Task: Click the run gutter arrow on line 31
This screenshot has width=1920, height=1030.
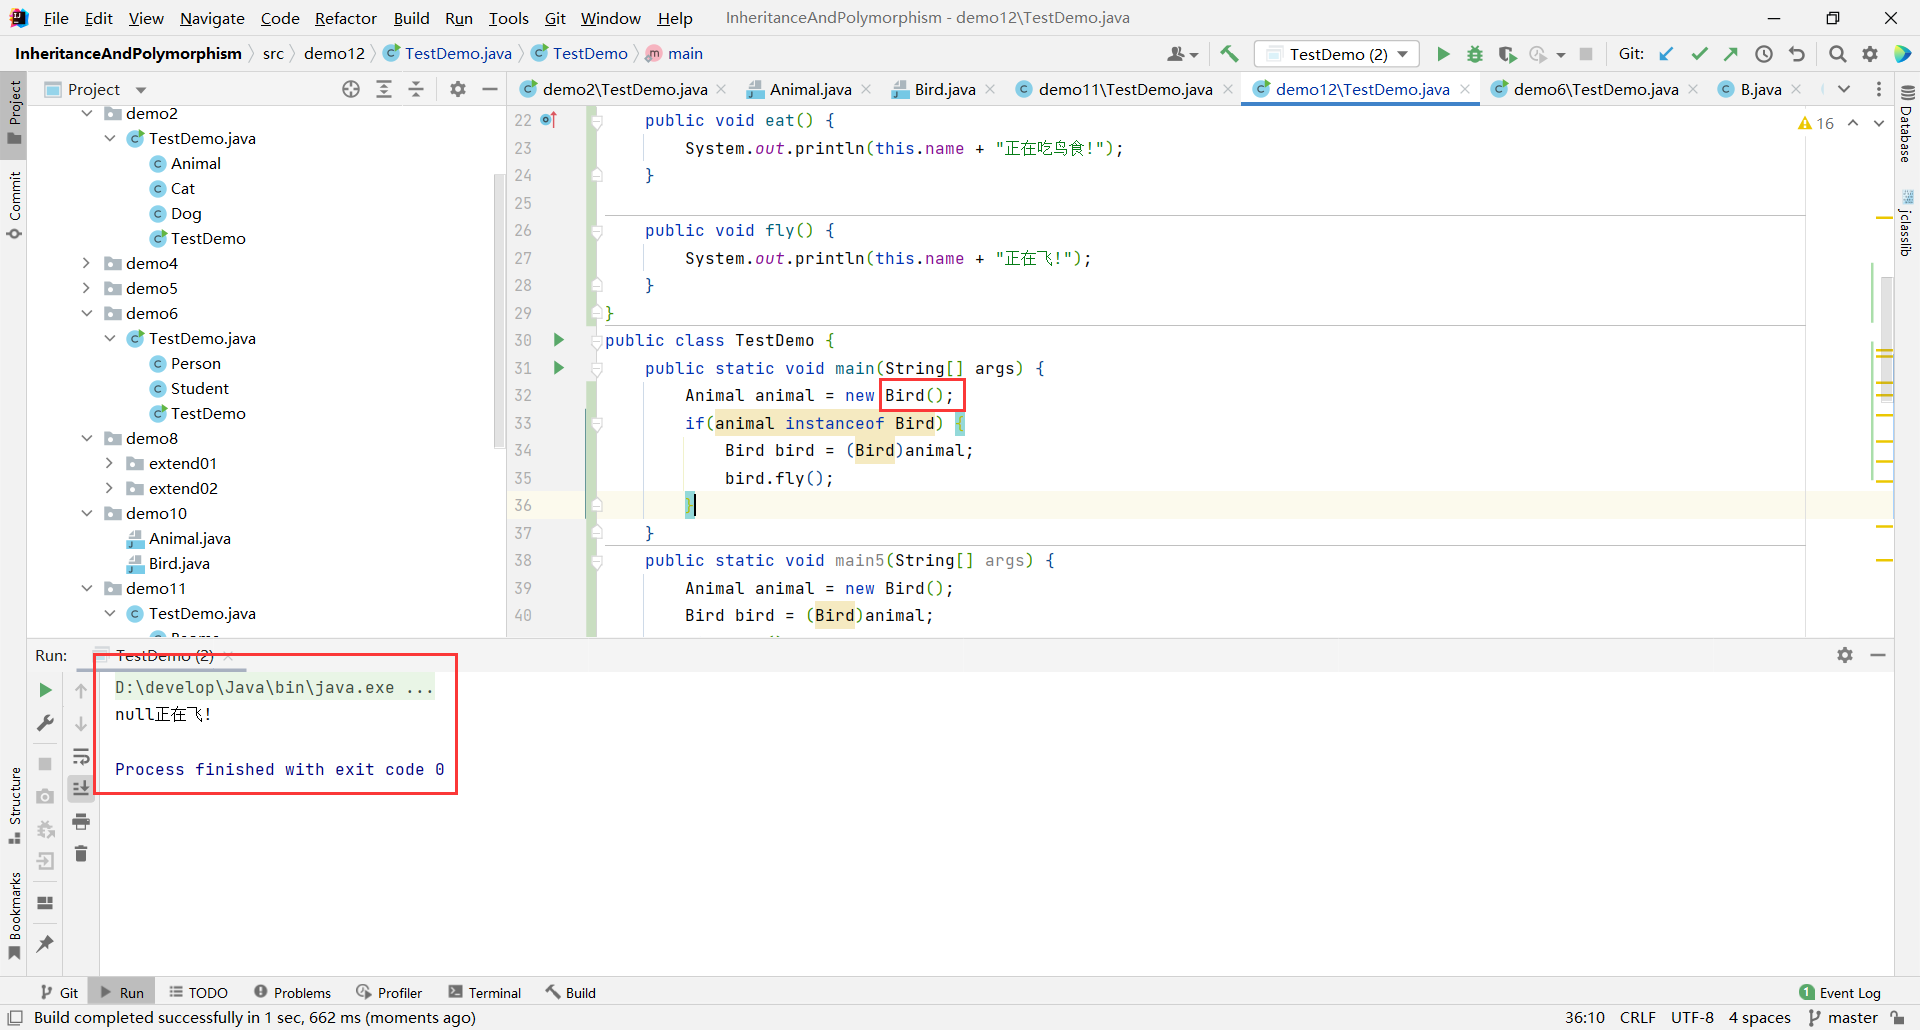Action: (559, 368)
